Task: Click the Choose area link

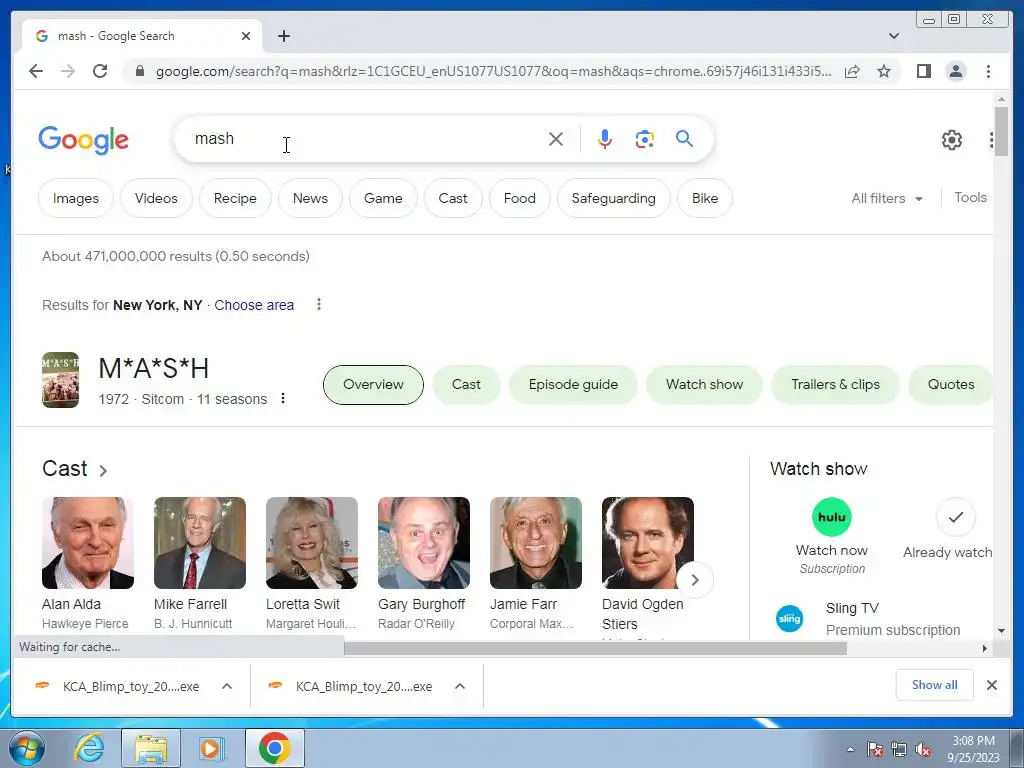Action: 254,305
